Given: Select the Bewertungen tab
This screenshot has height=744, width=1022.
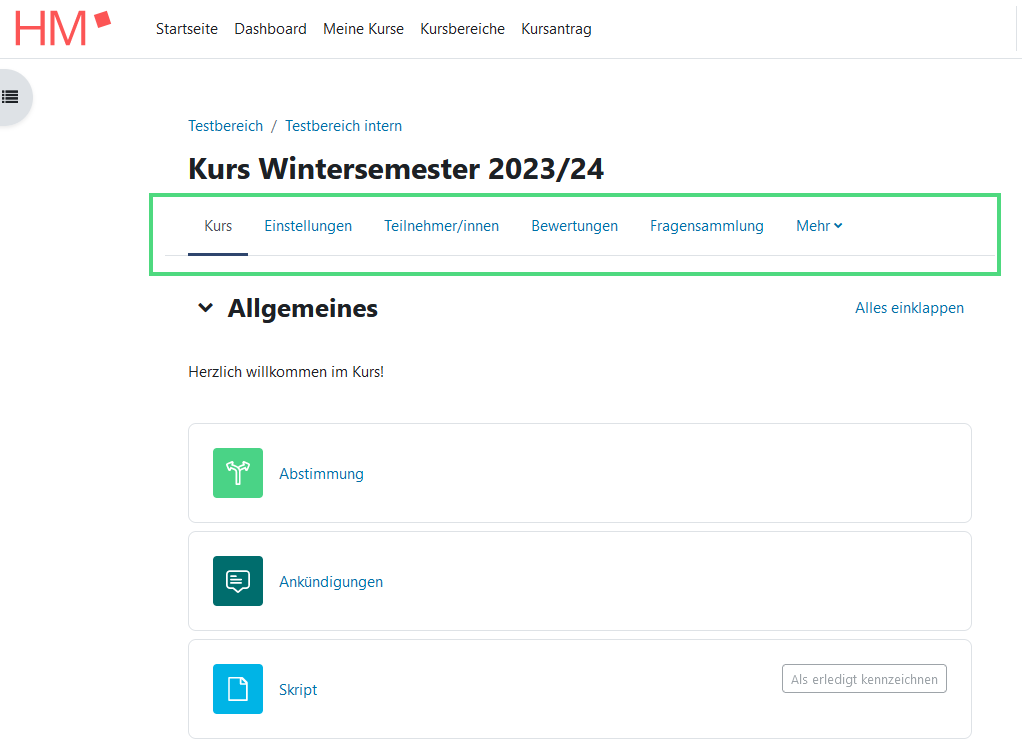Looking at the screenshot, I should click(574, 226).
